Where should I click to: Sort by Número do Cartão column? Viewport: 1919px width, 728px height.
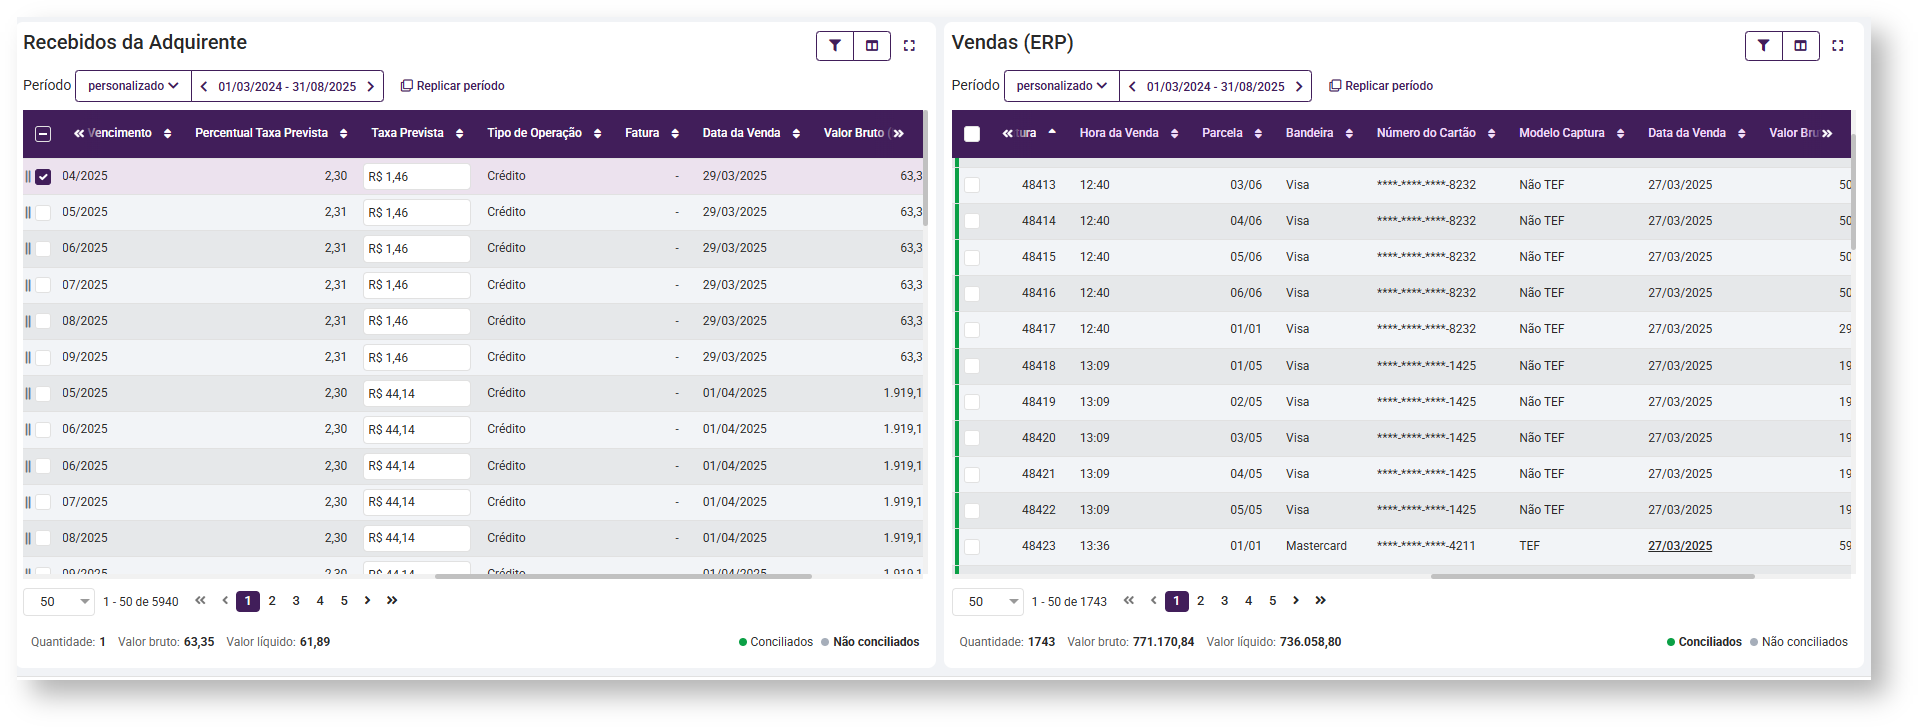(1491, 134)
